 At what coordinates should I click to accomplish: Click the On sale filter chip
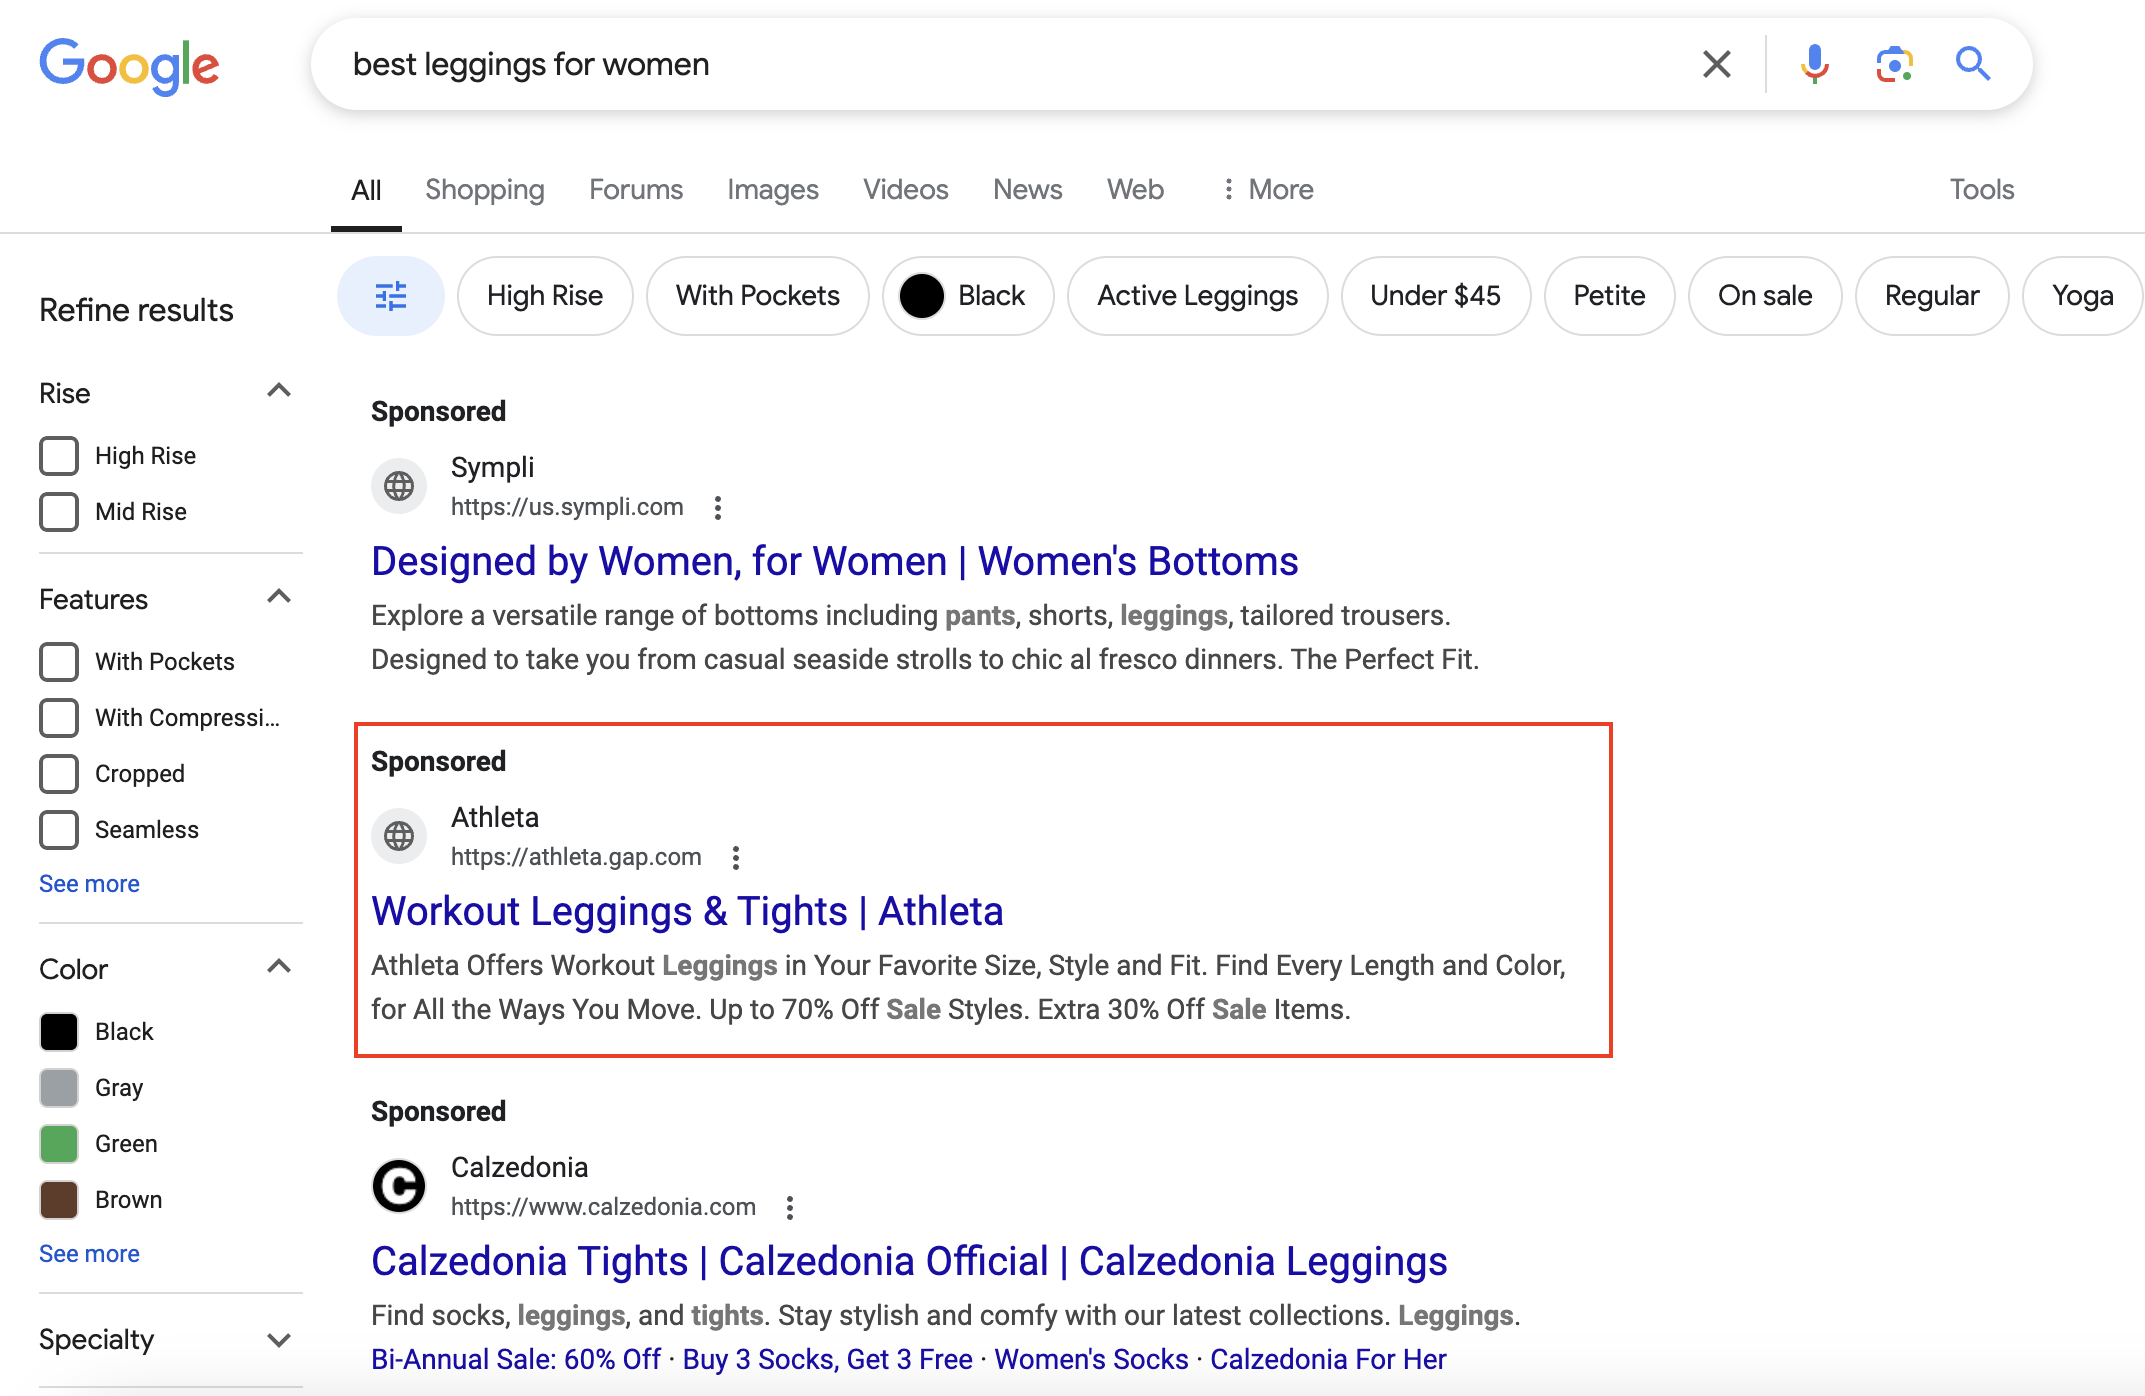point(1765,295)
